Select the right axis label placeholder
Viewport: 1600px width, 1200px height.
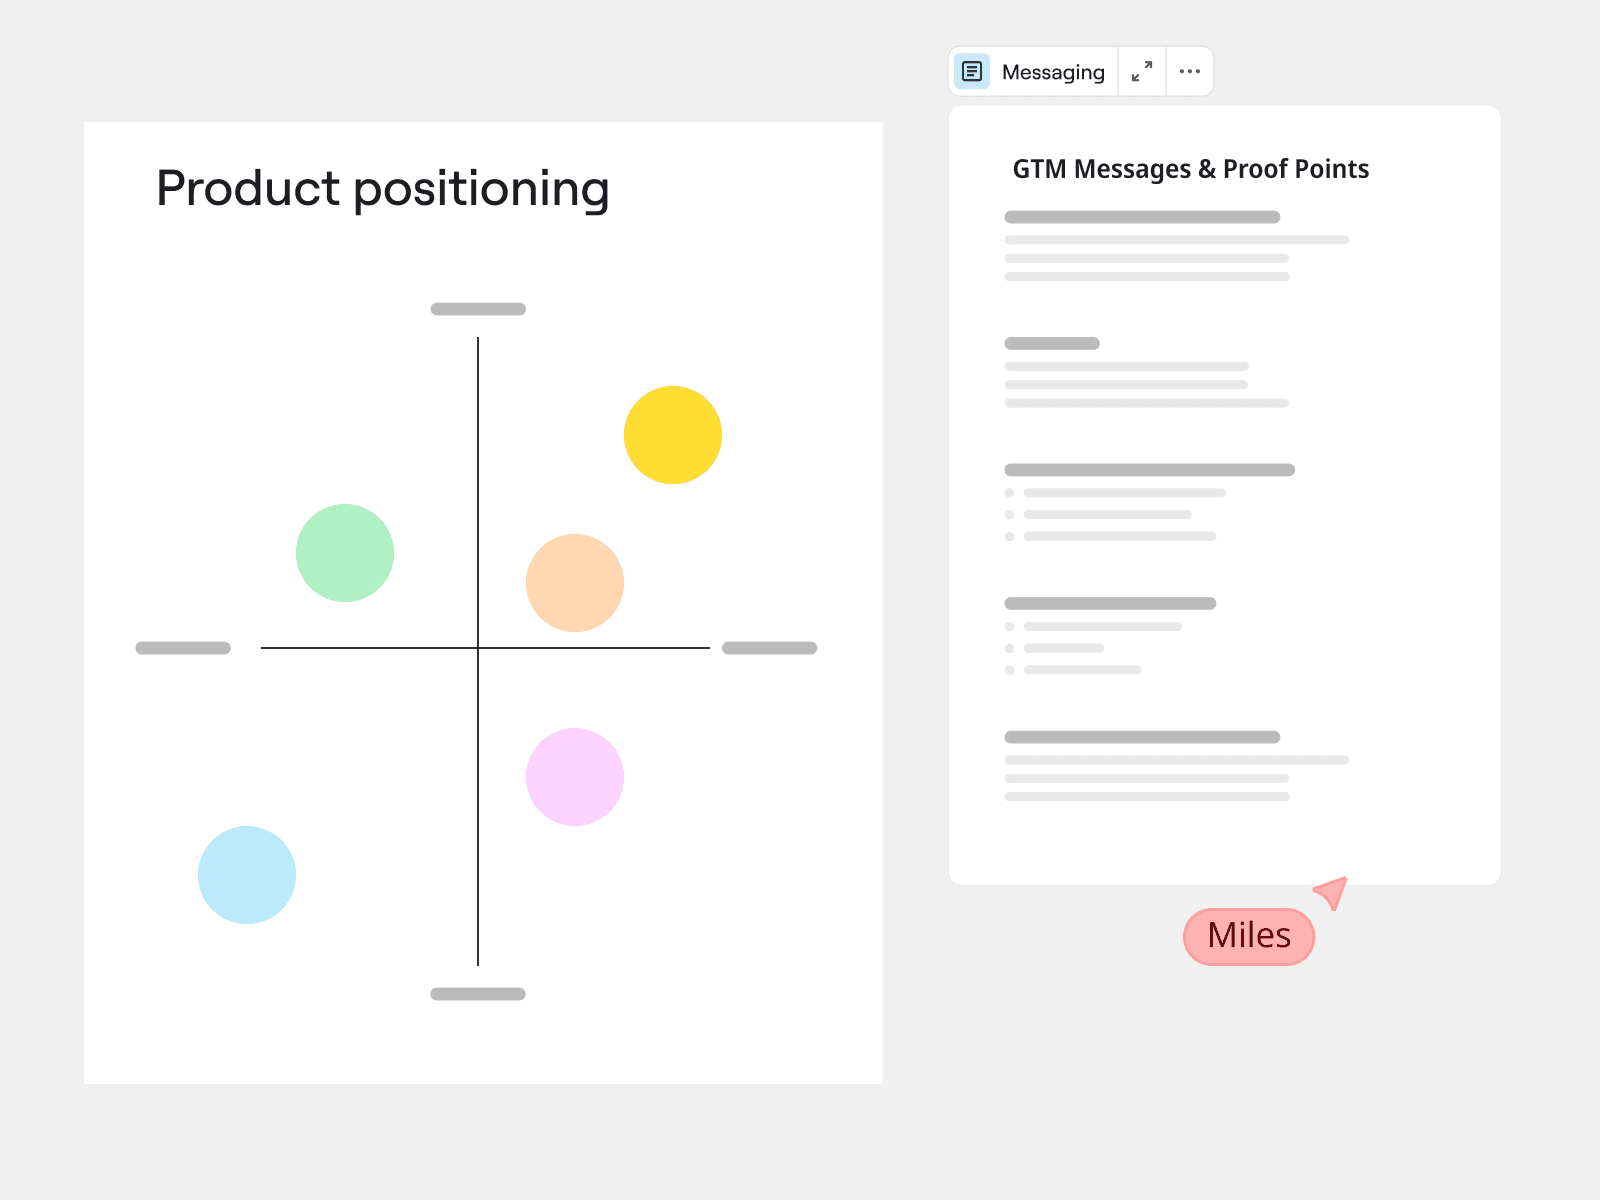770,648
